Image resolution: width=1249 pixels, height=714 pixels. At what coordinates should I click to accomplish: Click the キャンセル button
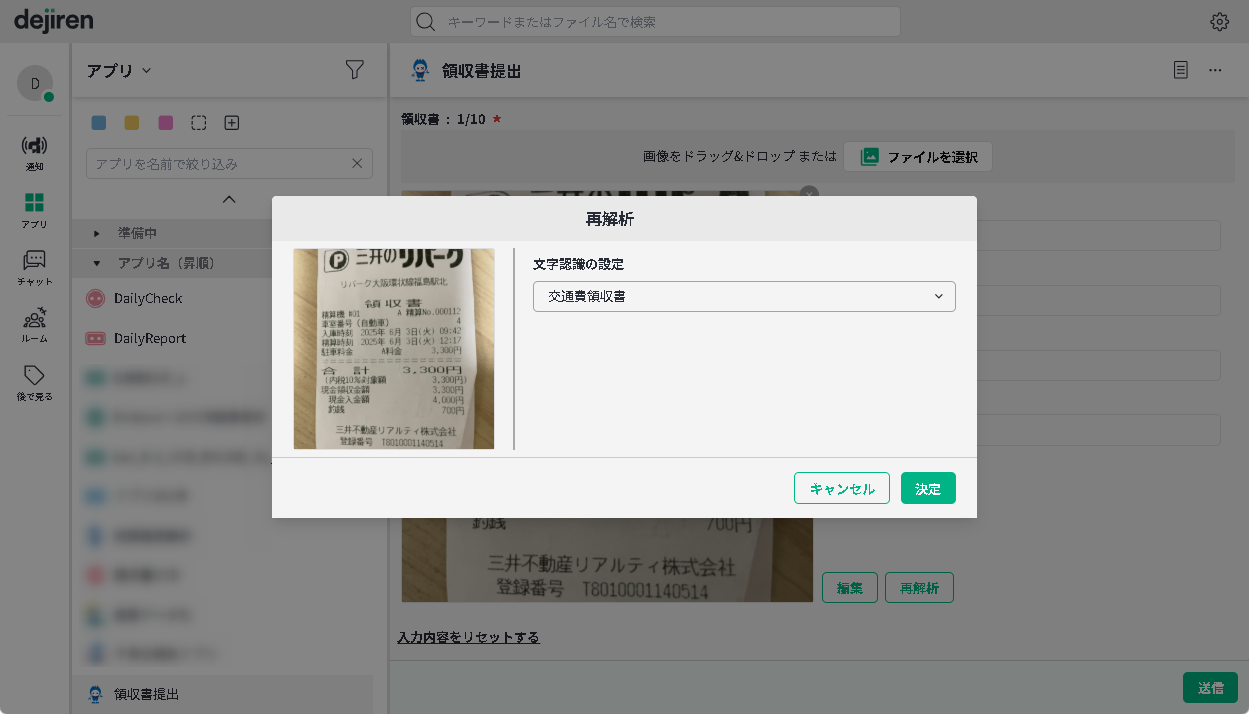pyautogui.click(x=841, y=488)
